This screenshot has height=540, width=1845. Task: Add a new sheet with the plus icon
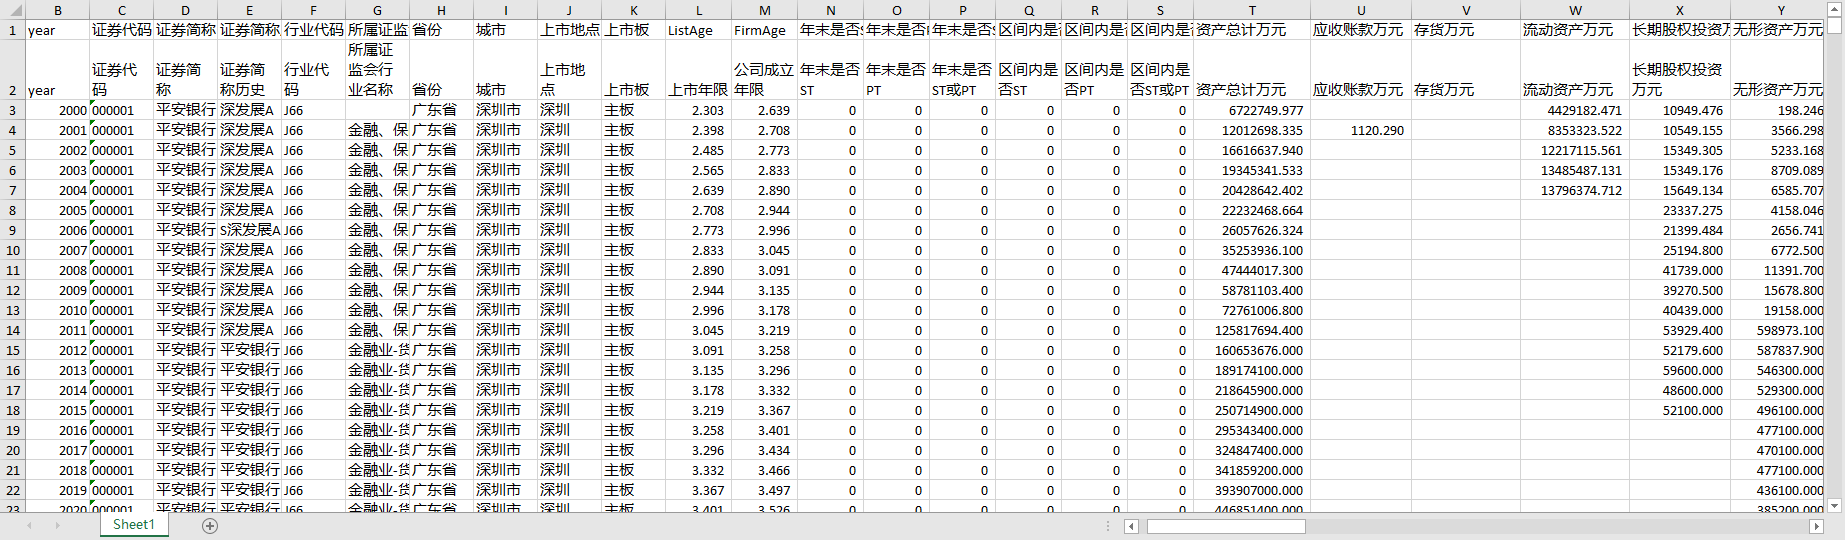click(210, 526)
